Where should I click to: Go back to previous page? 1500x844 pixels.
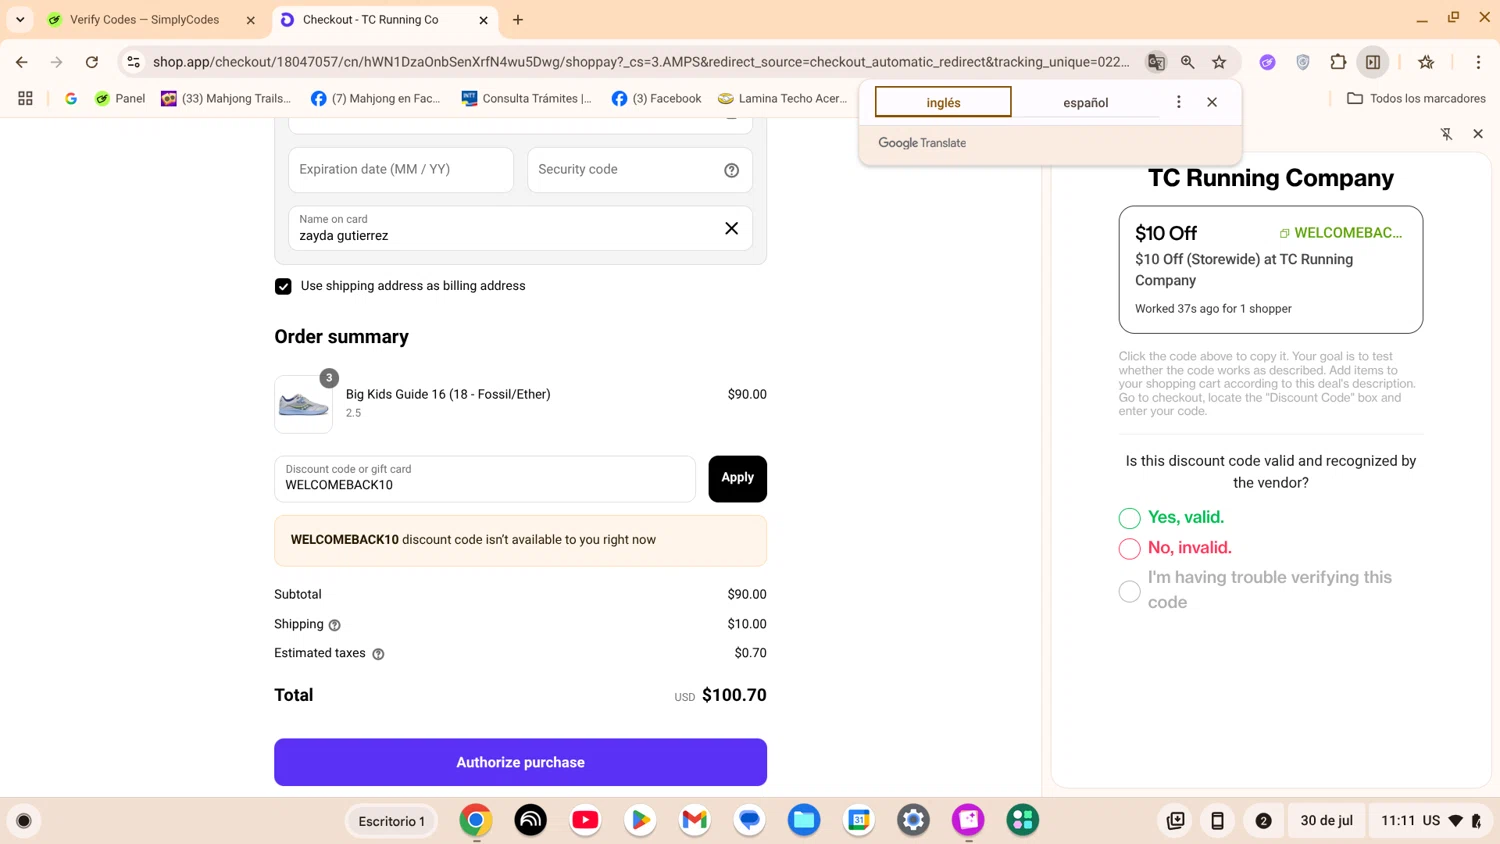click(x=22, y=62)
